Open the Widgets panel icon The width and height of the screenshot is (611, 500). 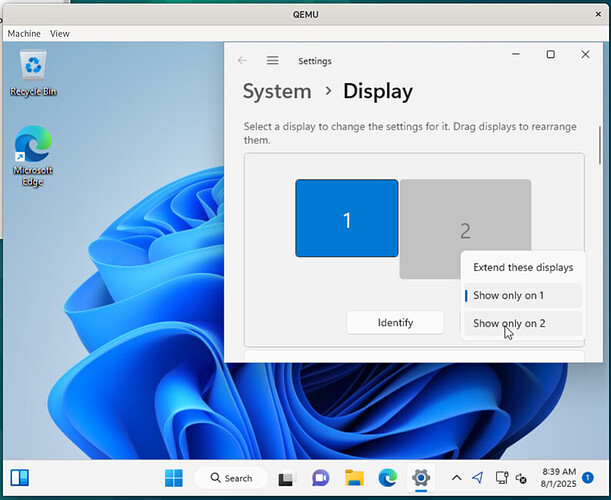point(19,478)
